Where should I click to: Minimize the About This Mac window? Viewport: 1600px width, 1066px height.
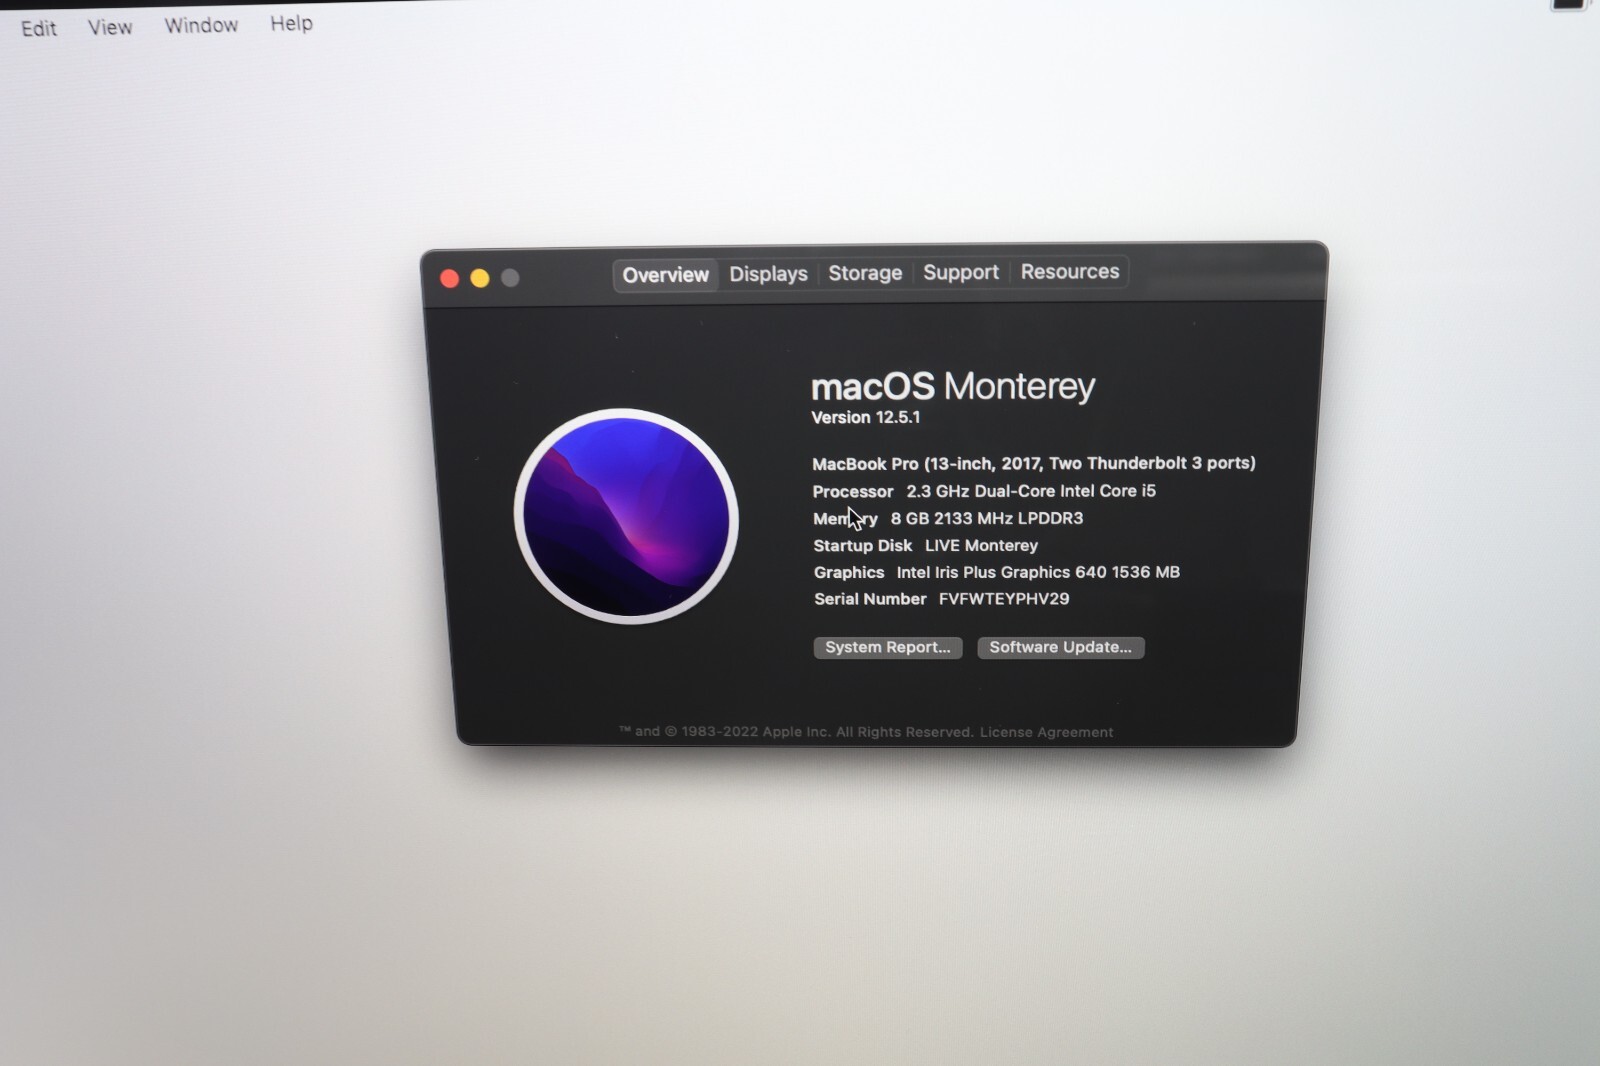[x=480, y=278]
